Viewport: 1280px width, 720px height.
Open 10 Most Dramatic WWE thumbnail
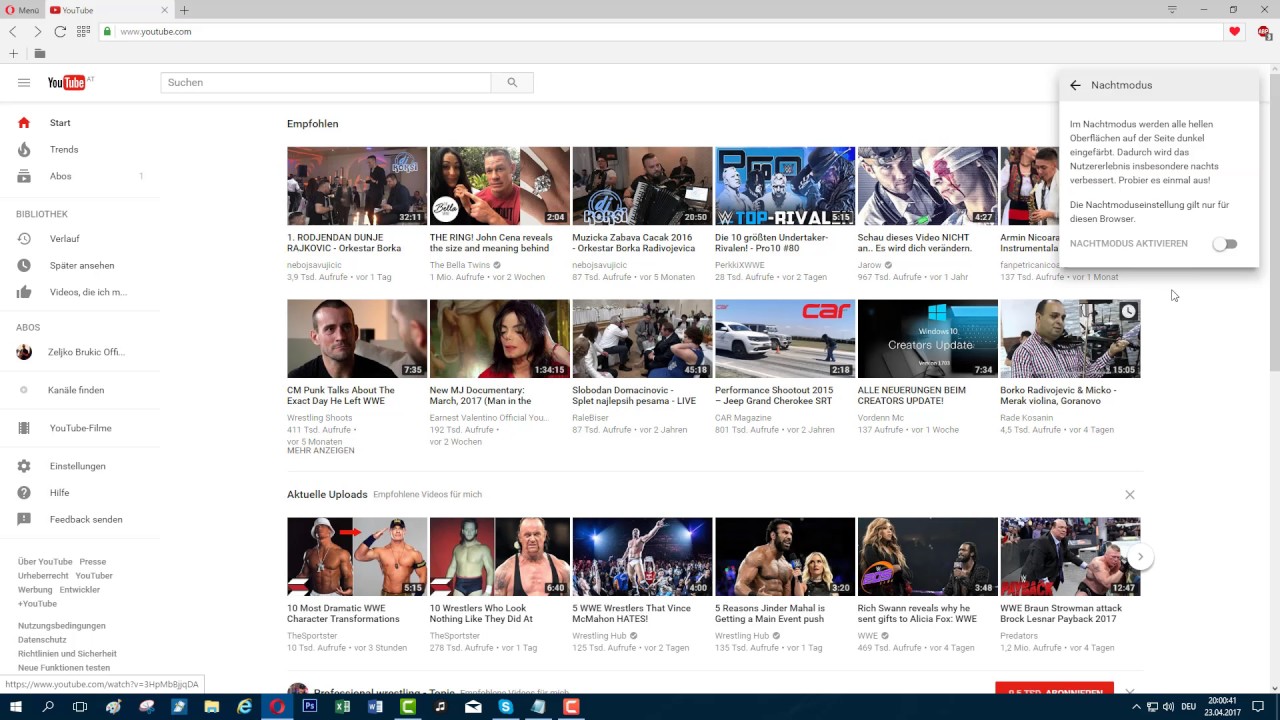(357, 557)
